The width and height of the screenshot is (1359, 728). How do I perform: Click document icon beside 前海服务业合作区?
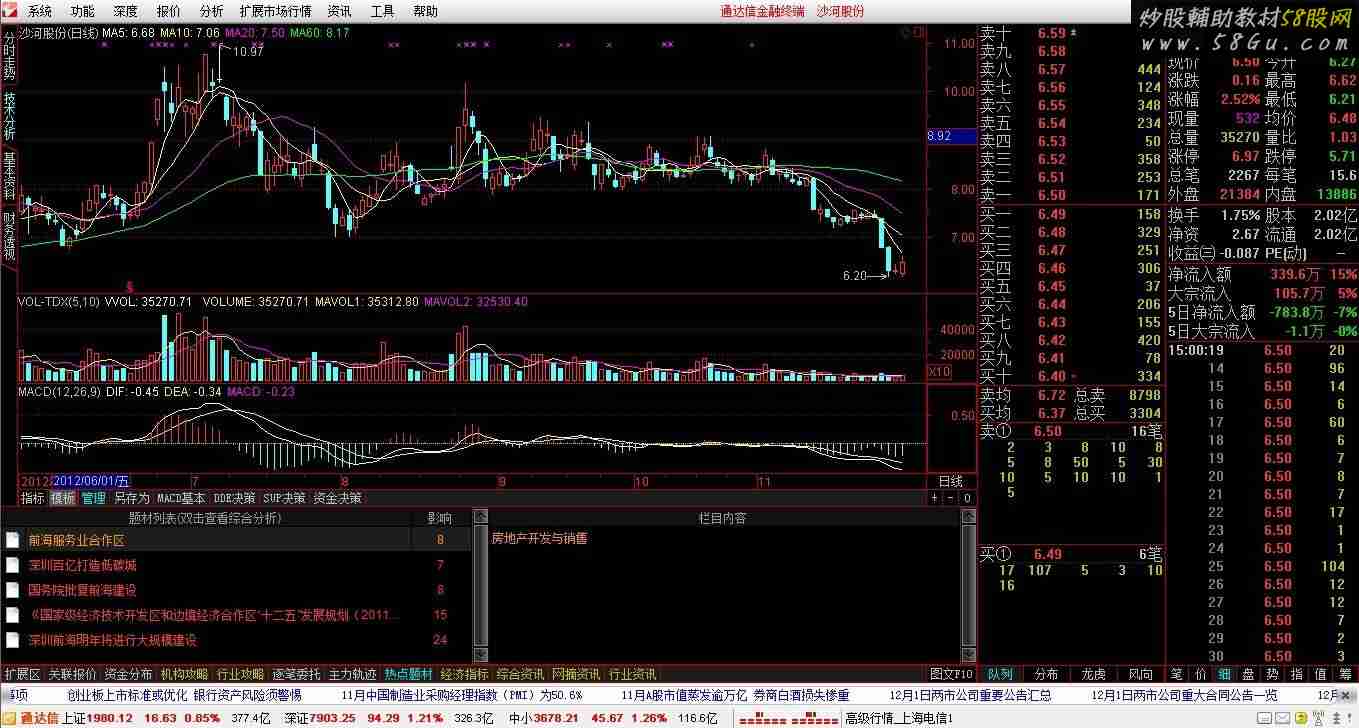[x=13, y=540]
